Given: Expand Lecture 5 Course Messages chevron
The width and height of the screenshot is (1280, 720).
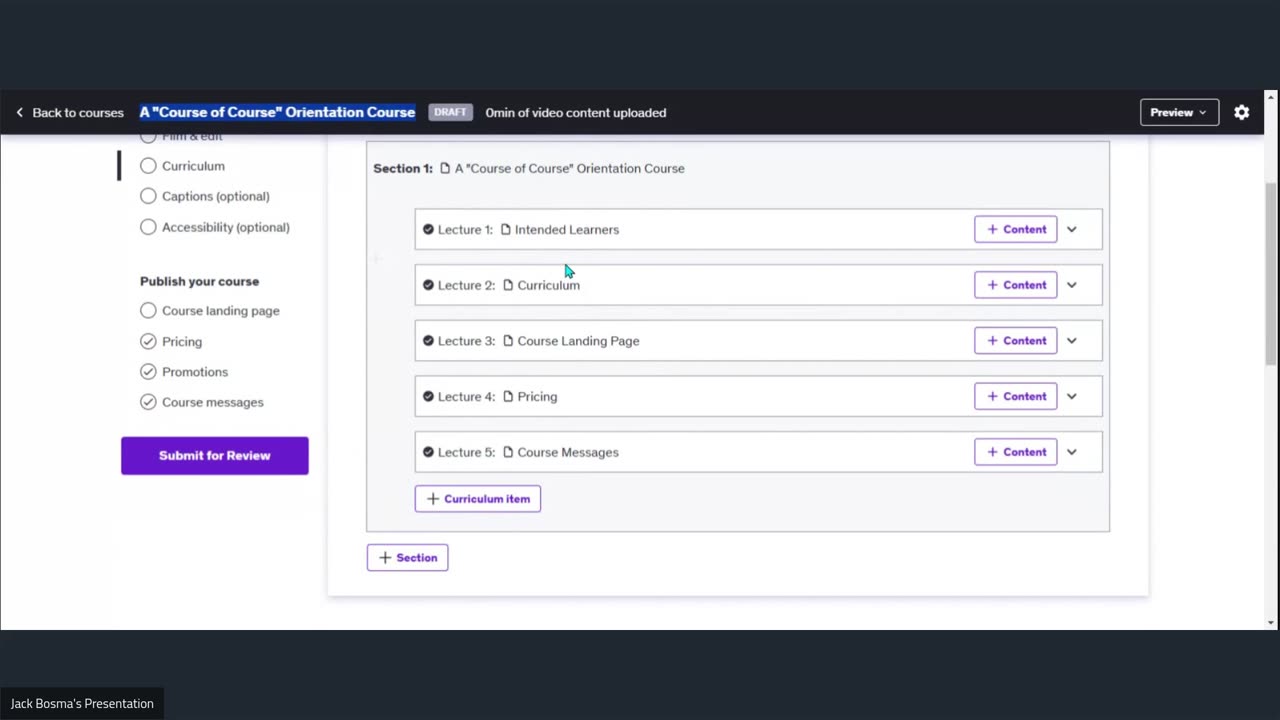Looking at the screenshot, I should click(1071, 452).
